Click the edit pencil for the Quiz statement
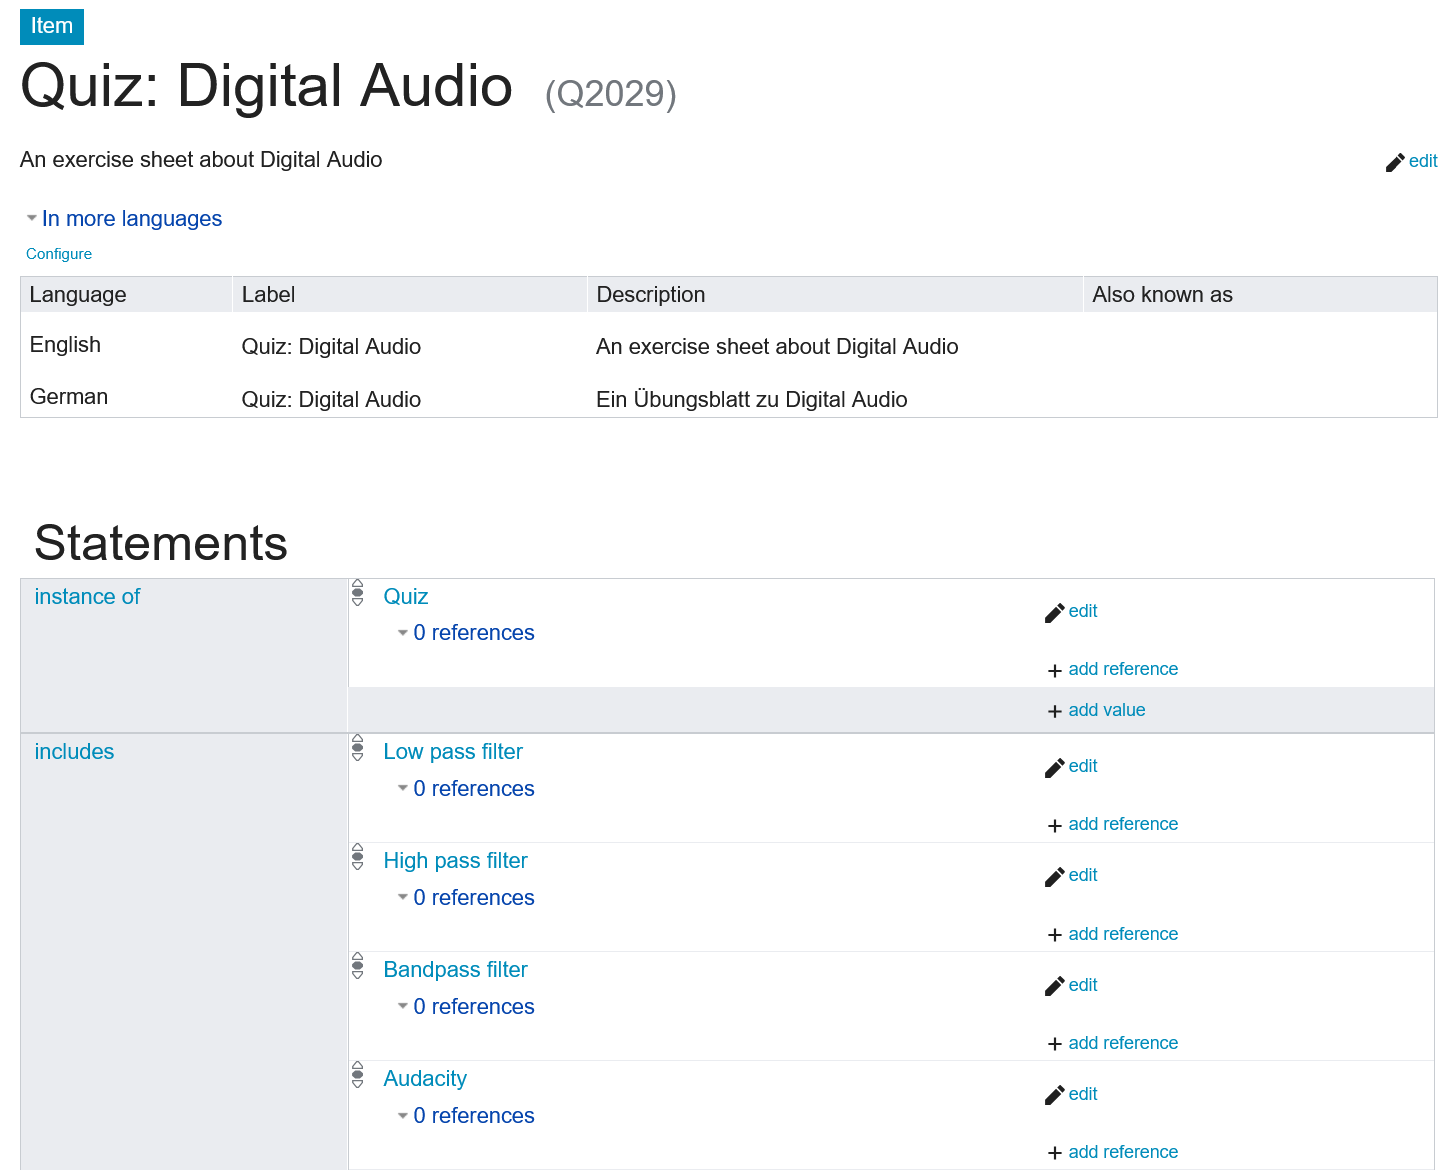 point(1054,612)
